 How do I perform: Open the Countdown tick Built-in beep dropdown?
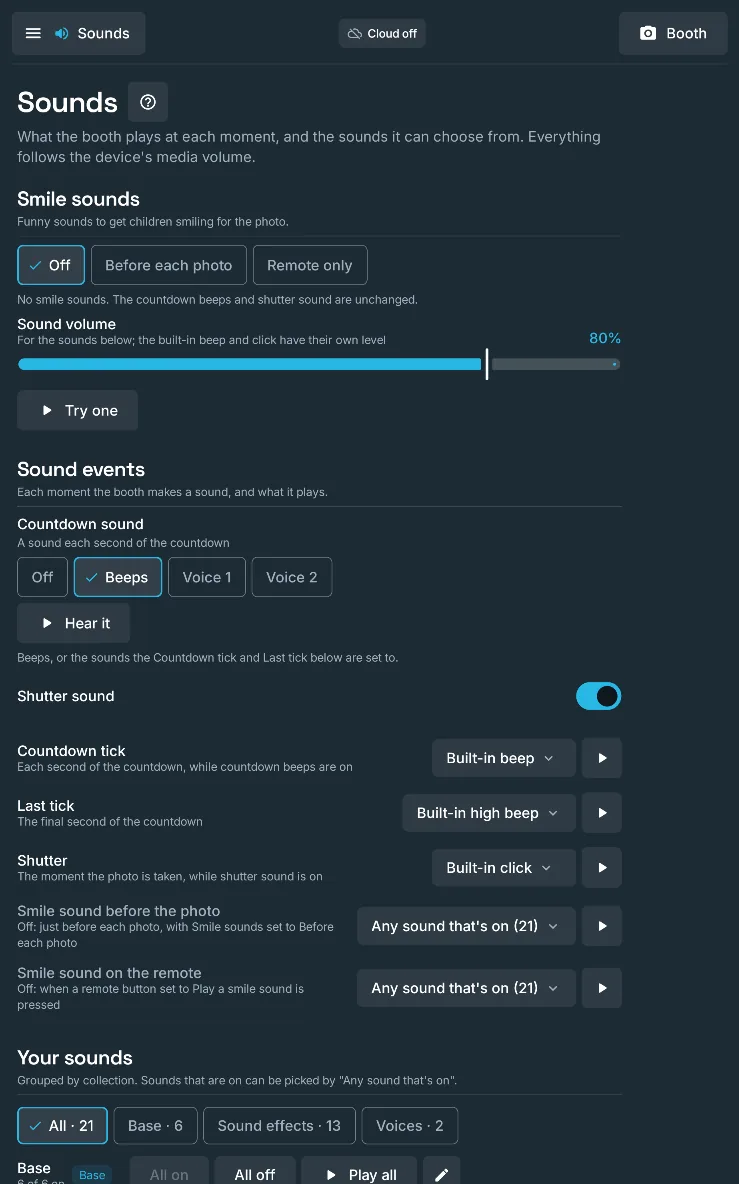(503, 758)
